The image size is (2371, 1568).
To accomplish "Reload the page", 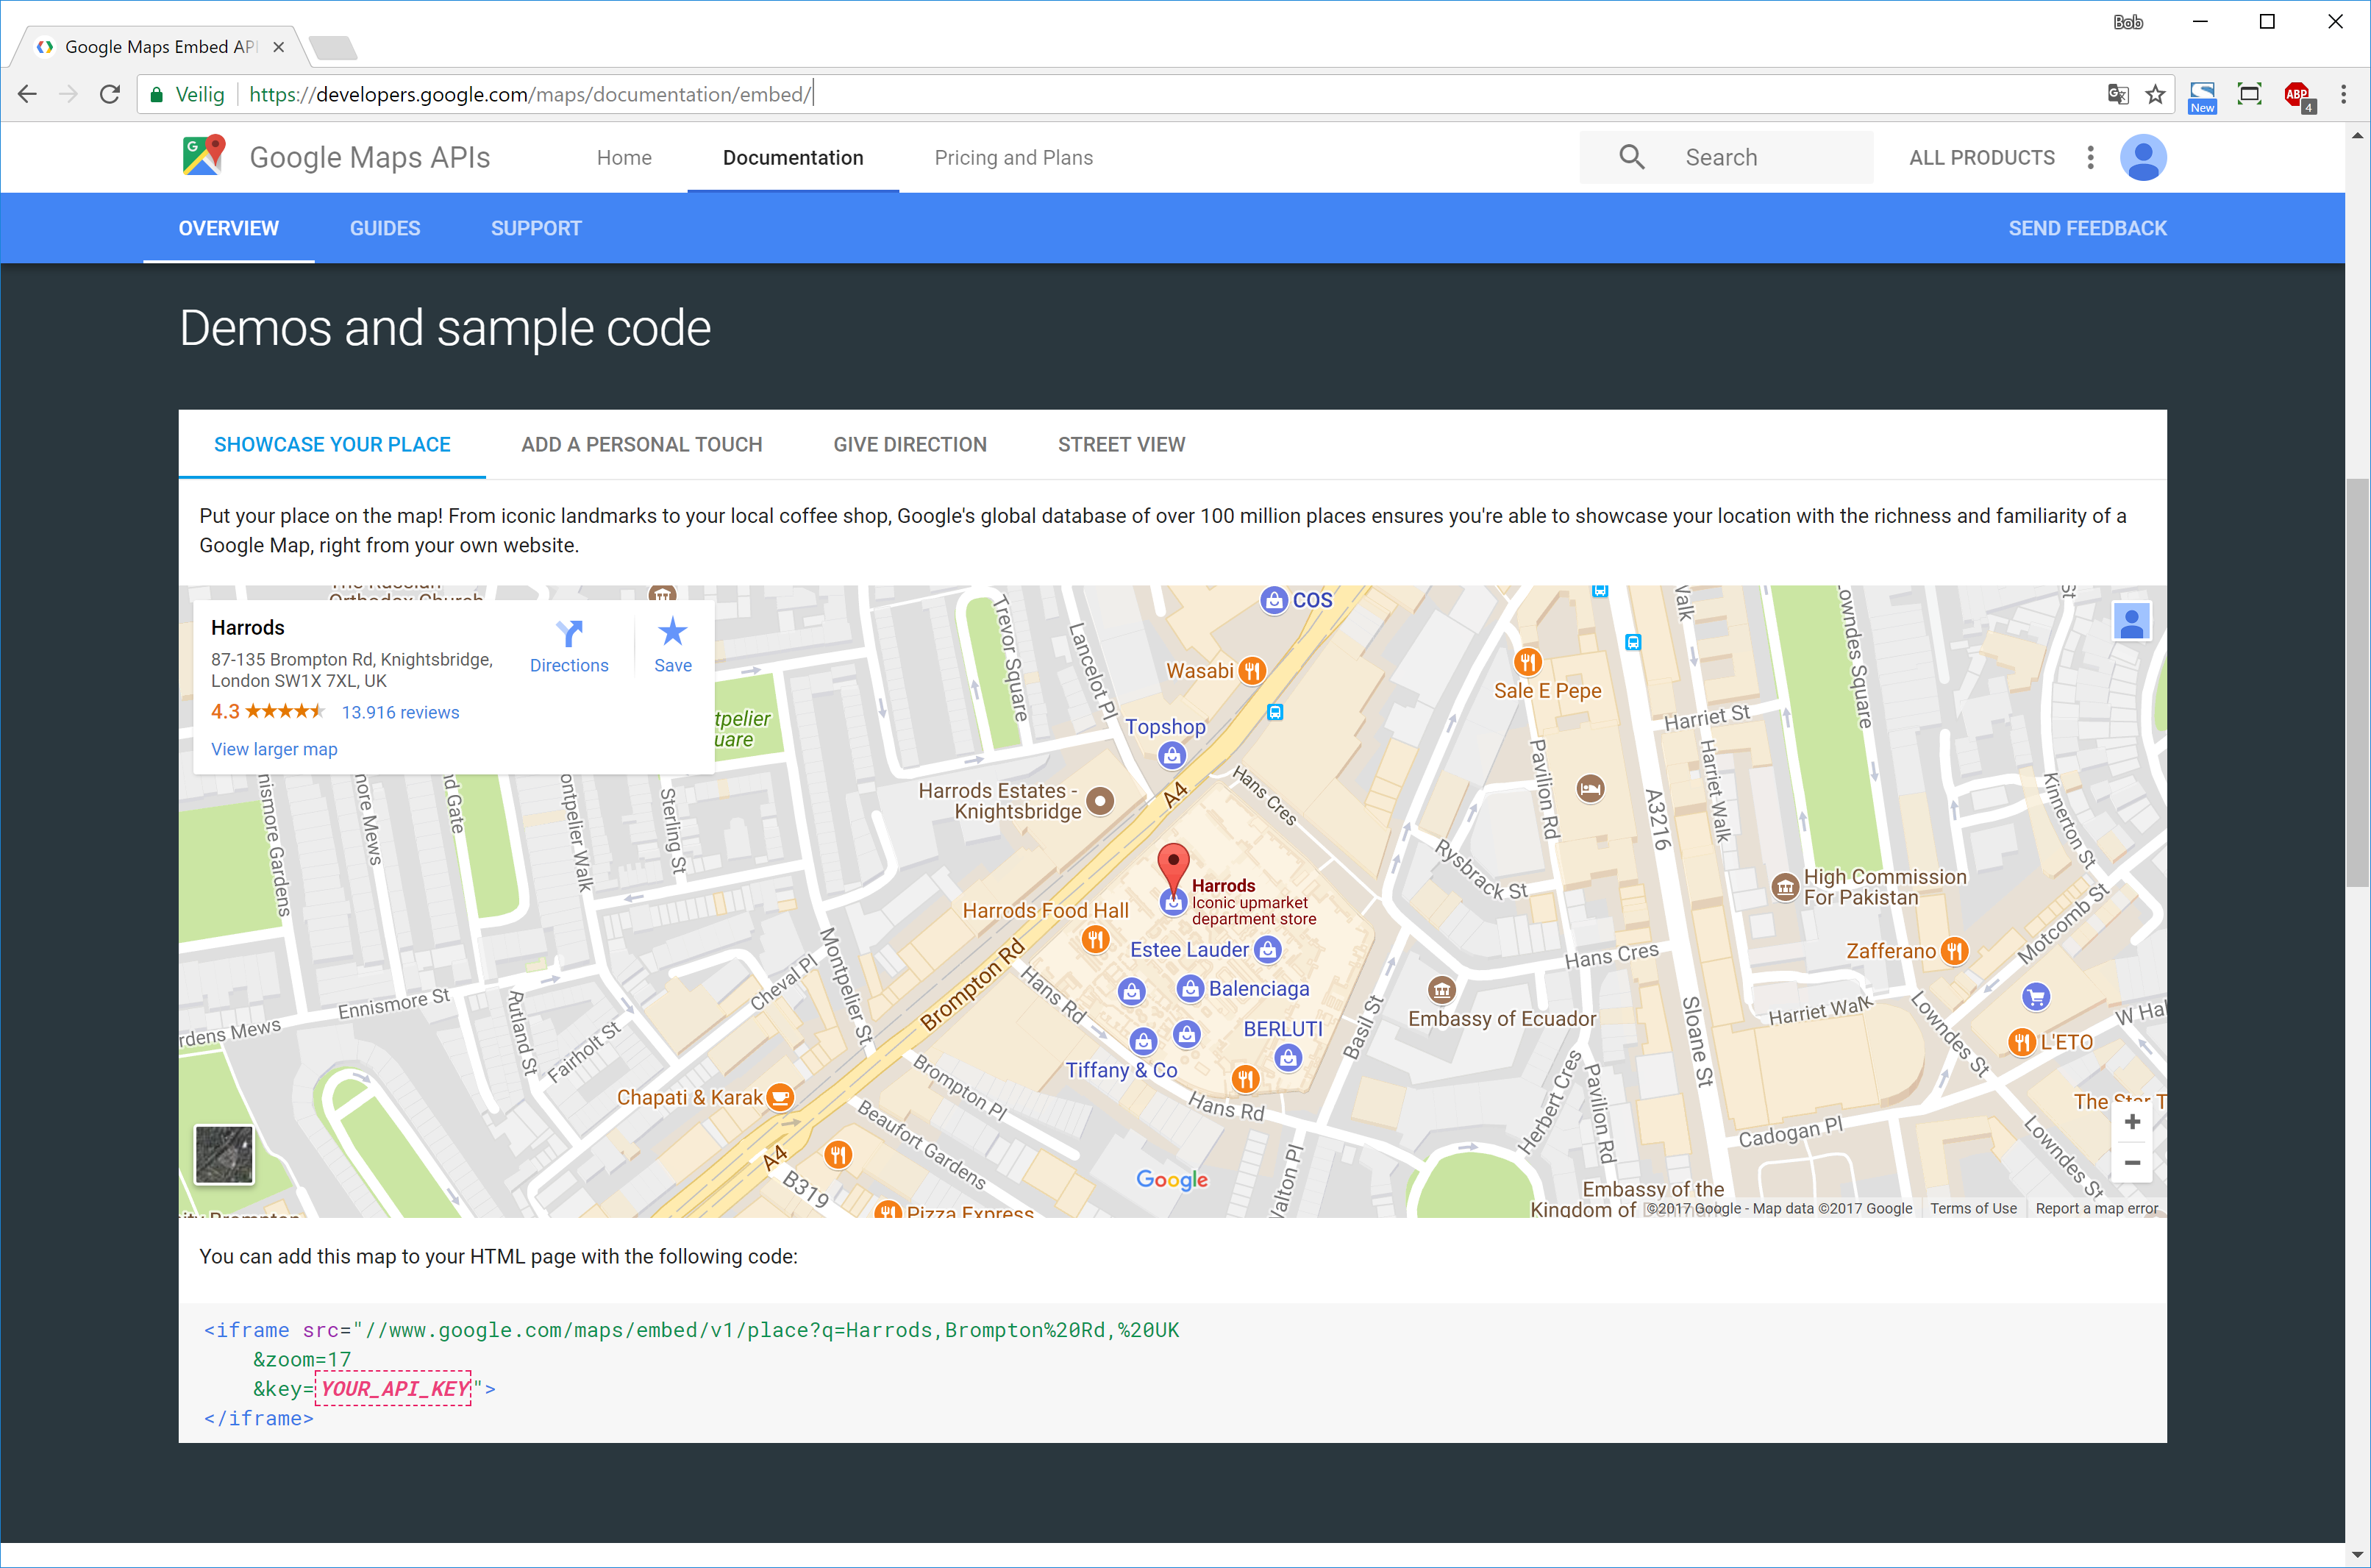I will [x=110, y=95].
